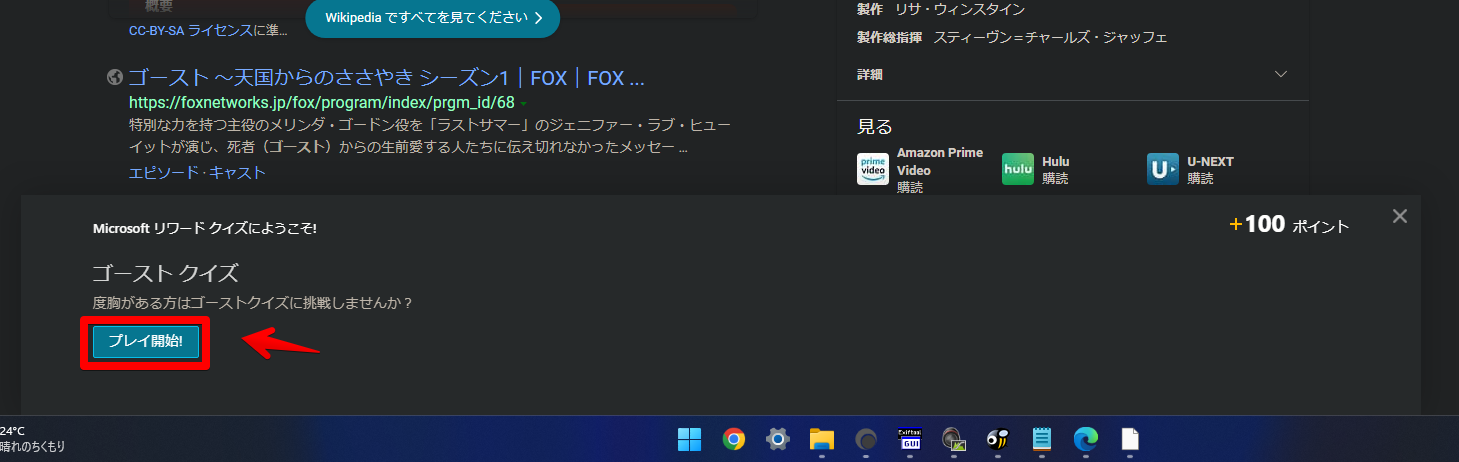Screen dimensions: 1459x462
Task: Open Settings gear in the taskbar
Action: pos(778,439)
